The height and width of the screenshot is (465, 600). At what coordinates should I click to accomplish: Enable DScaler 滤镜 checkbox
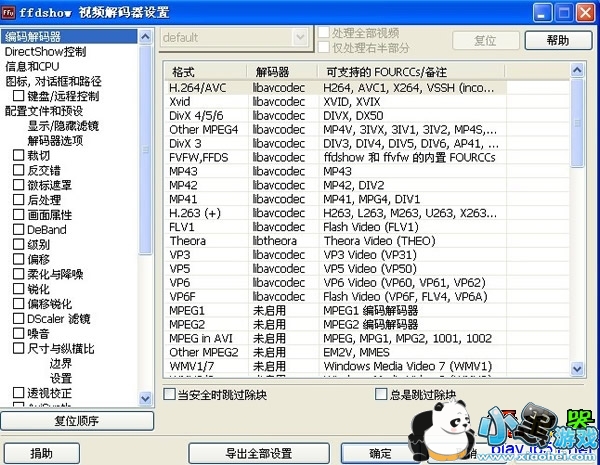click(19, 318)
